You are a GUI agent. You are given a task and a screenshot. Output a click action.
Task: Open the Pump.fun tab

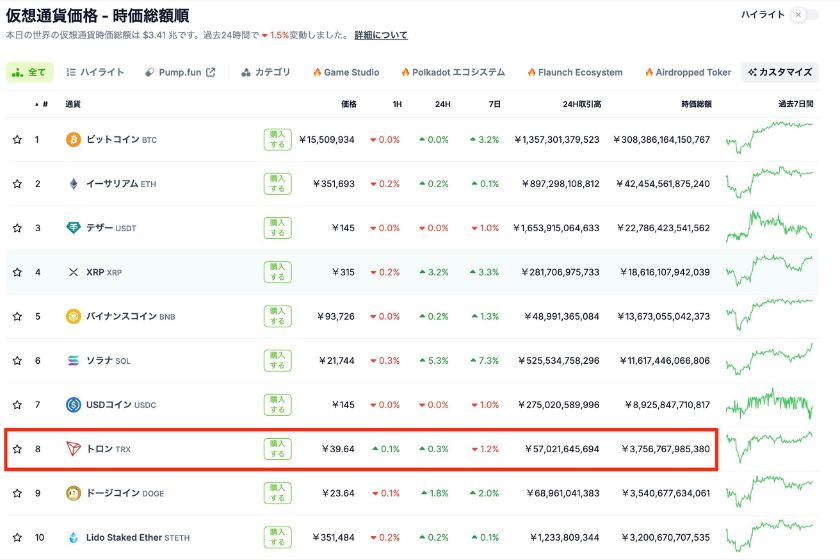coord(180,72)
